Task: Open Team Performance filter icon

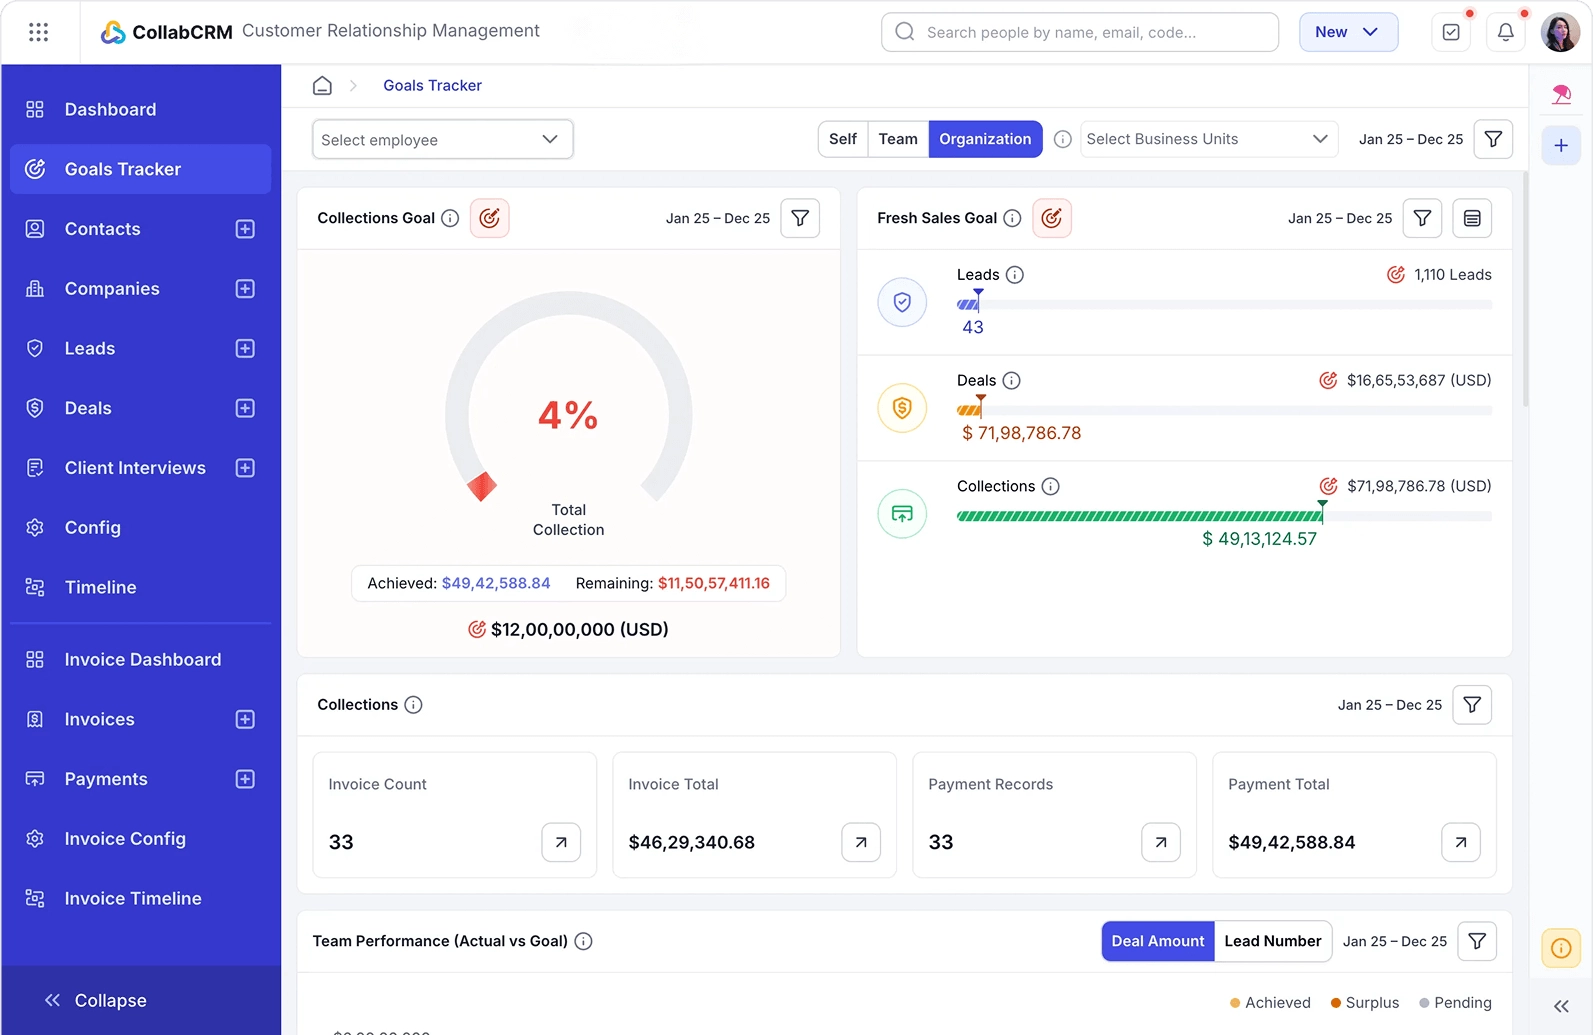Action: pos(1477,941)
